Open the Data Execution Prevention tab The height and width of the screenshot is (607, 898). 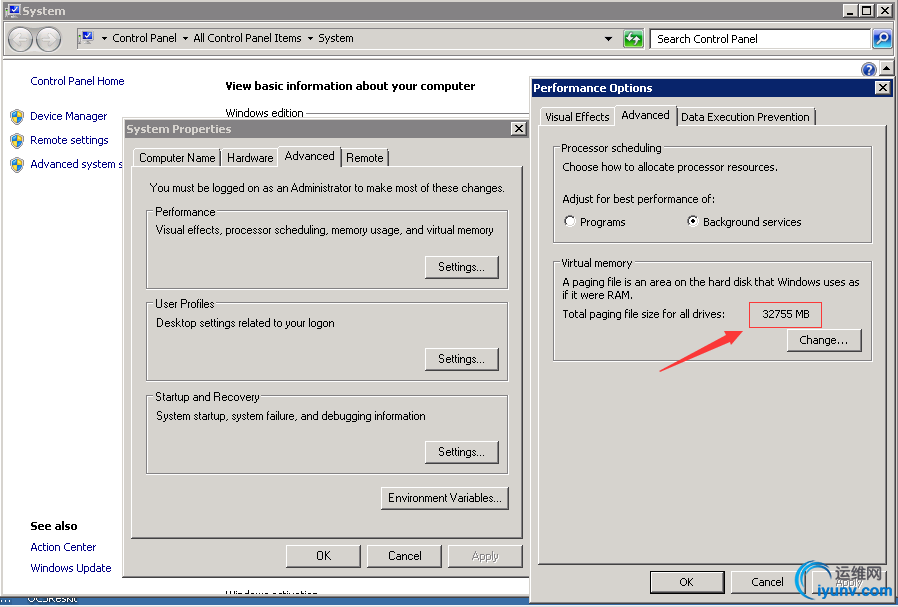[x=745, y=117]
